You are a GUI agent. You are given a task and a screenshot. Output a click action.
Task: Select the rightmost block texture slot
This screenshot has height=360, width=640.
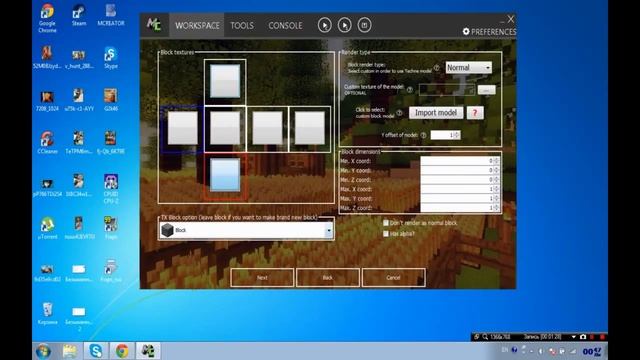coord(310,129)
